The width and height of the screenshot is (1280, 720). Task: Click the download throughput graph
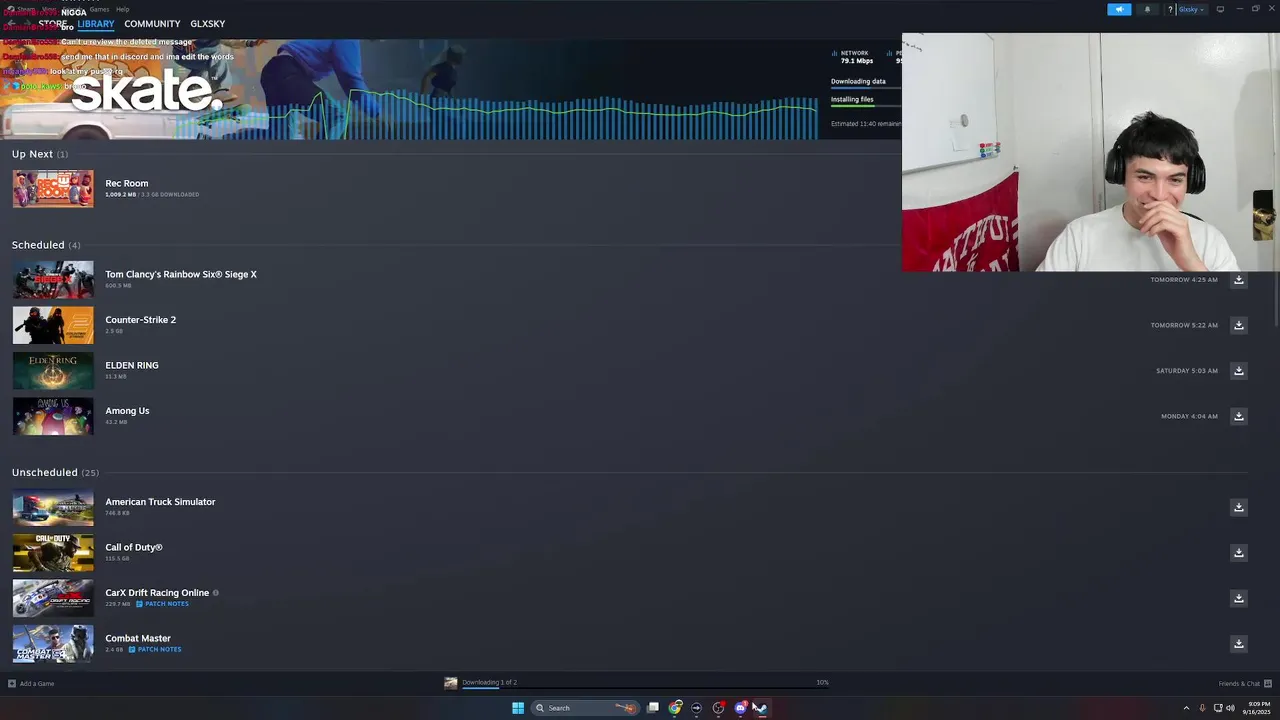[x=497, y=115]
